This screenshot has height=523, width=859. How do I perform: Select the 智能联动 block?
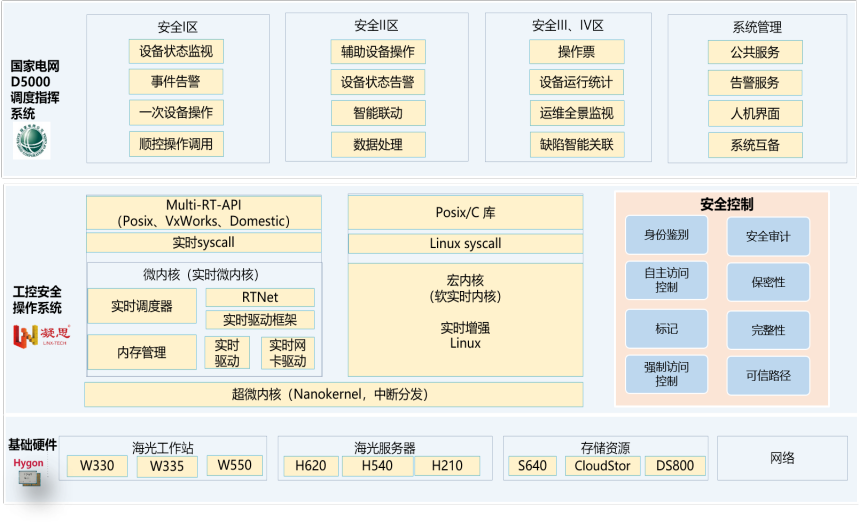pyautogui.click(x=377, y=113)
